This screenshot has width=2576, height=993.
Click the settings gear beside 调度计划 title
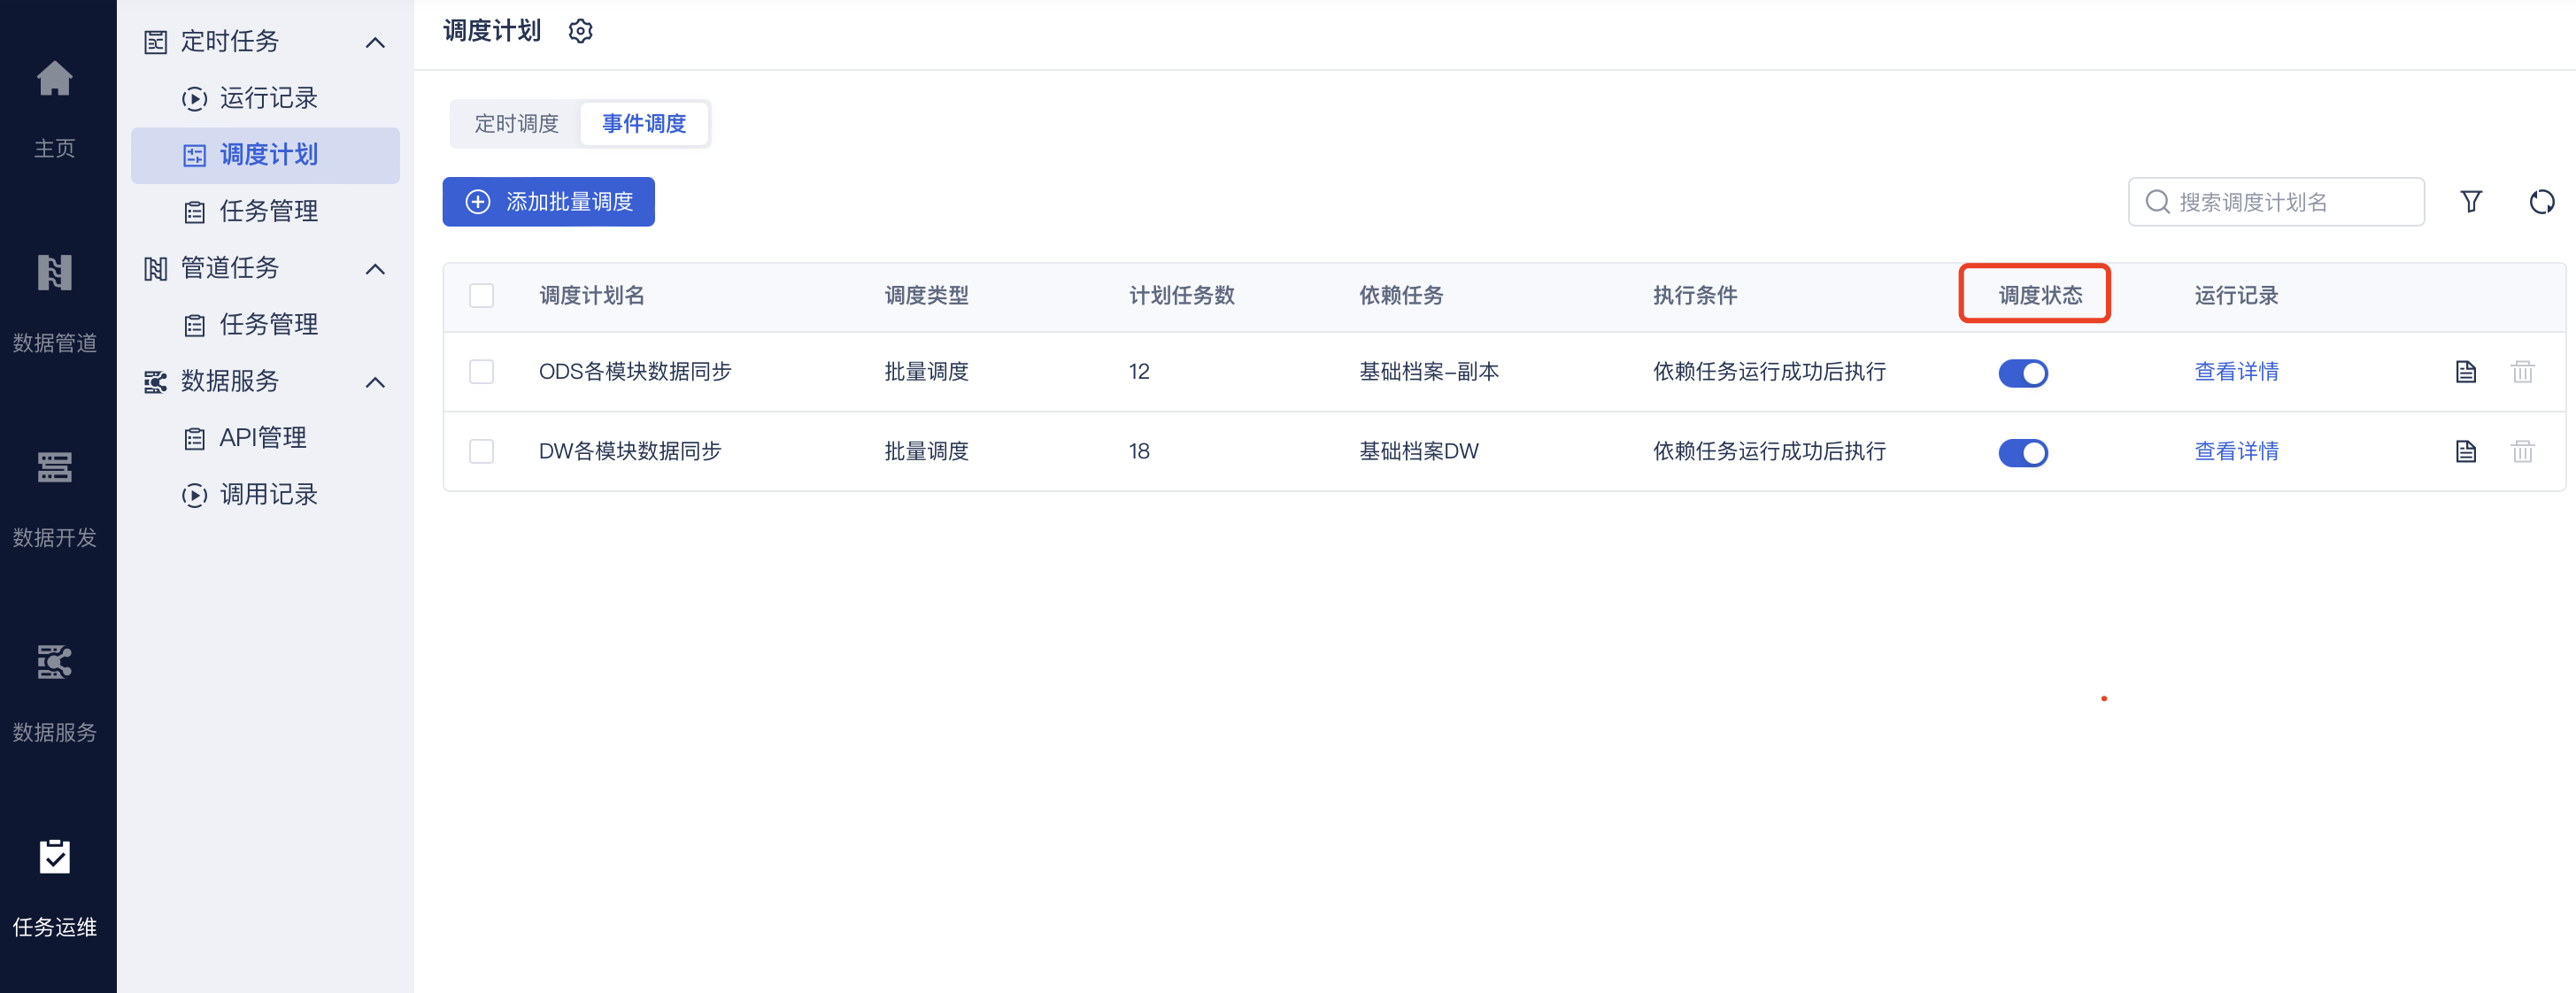580,32
